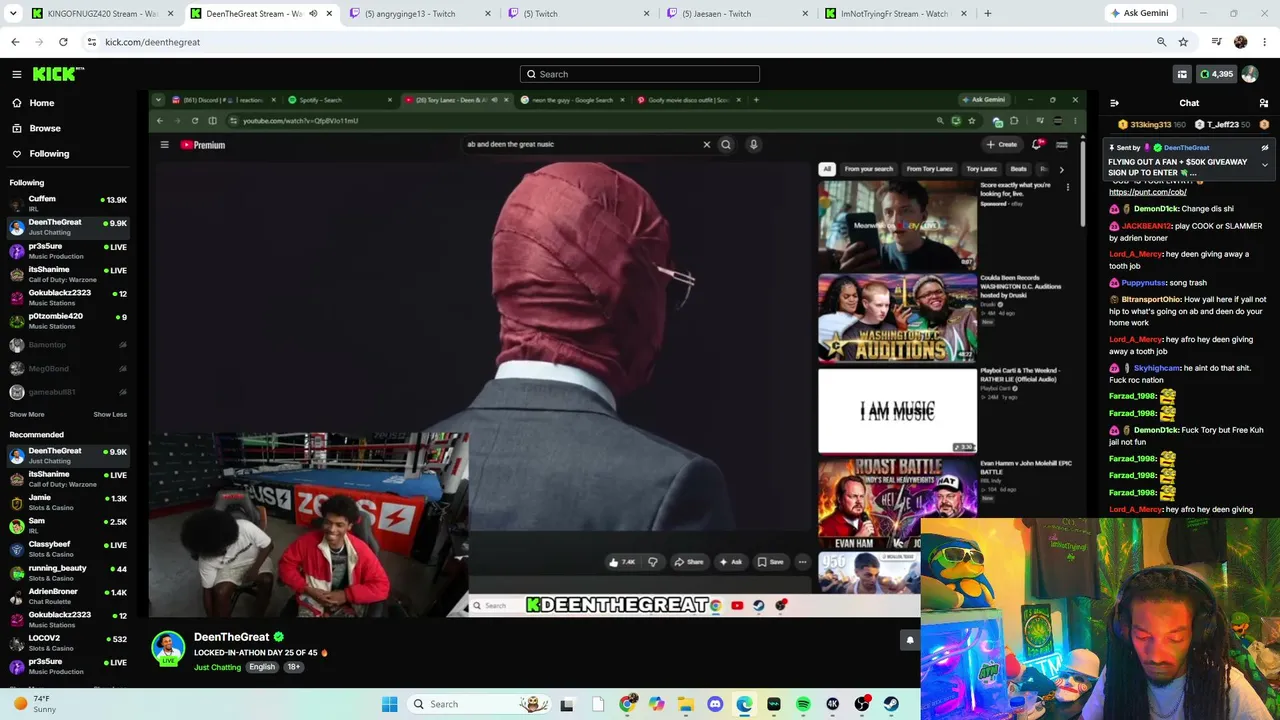Open Home in the Kick sidebar
1280x720 pixels.
pos(41,103)
